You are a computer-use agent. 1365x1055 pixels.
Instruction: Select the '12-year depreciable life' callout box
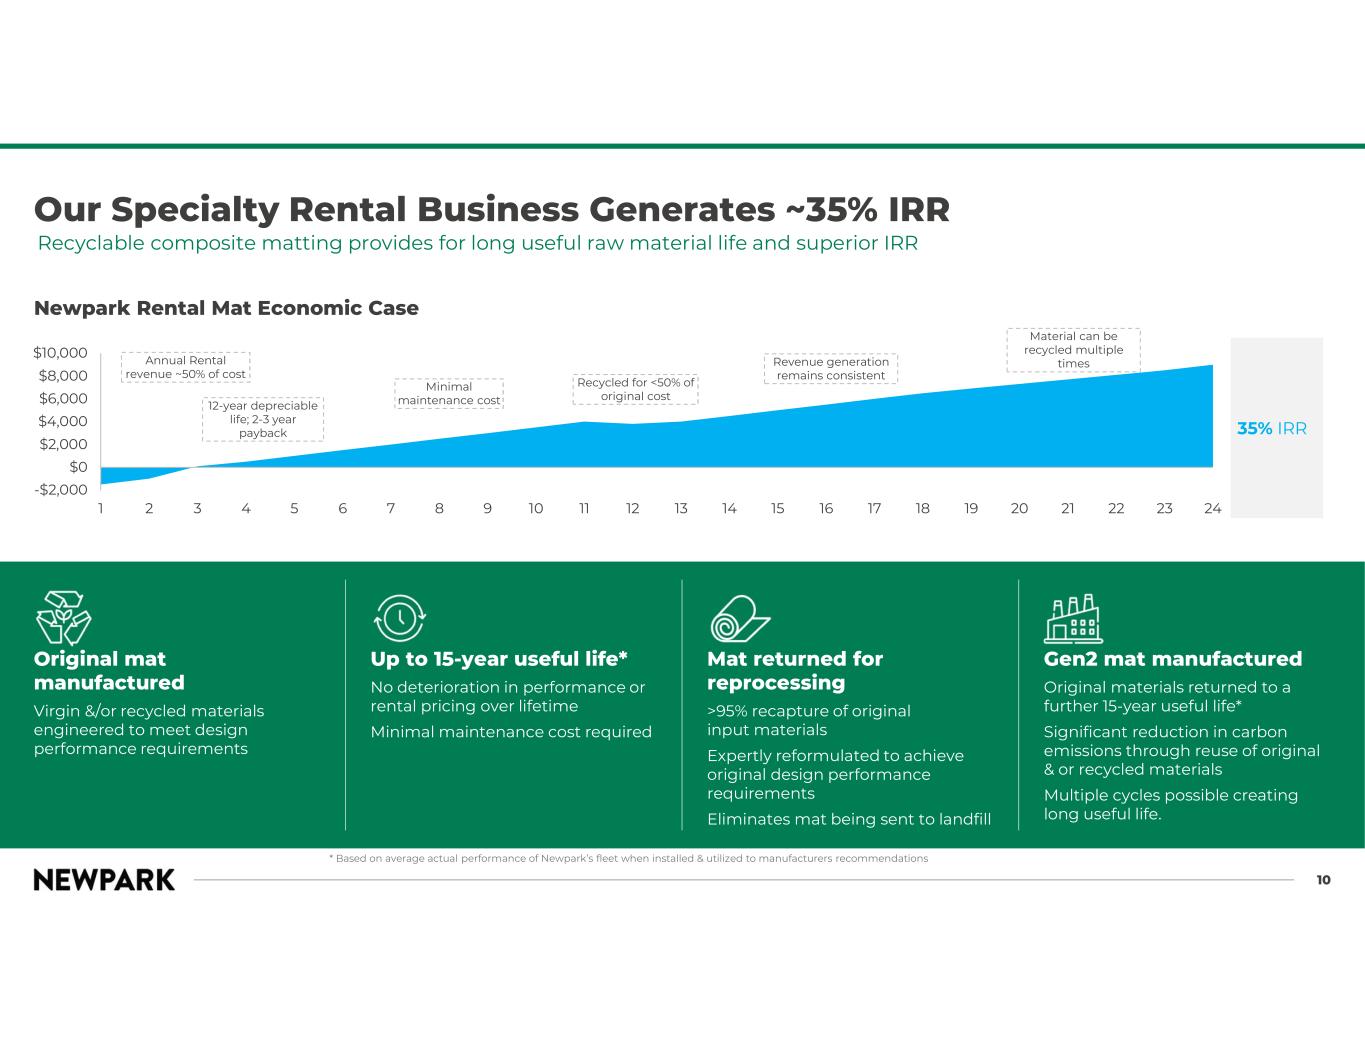pyautogui.click(x=263, y=419)
